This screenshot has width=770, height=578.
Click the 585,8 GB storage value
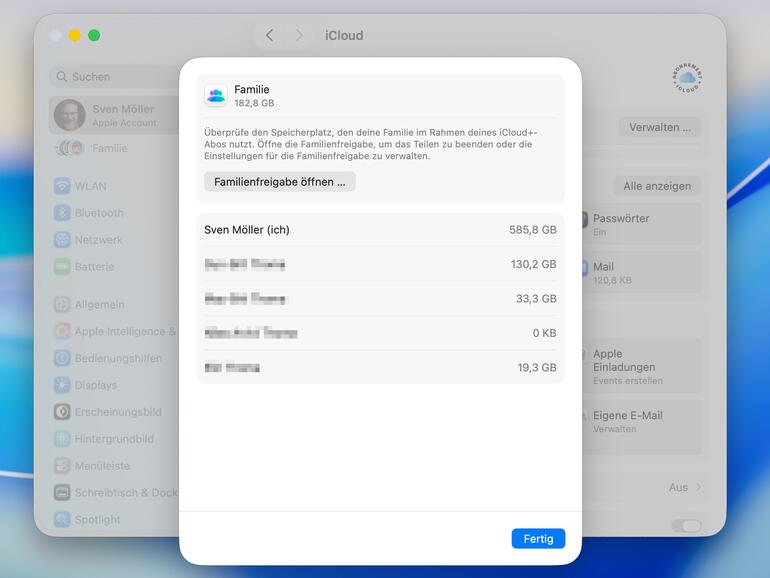tap(533, 230)
